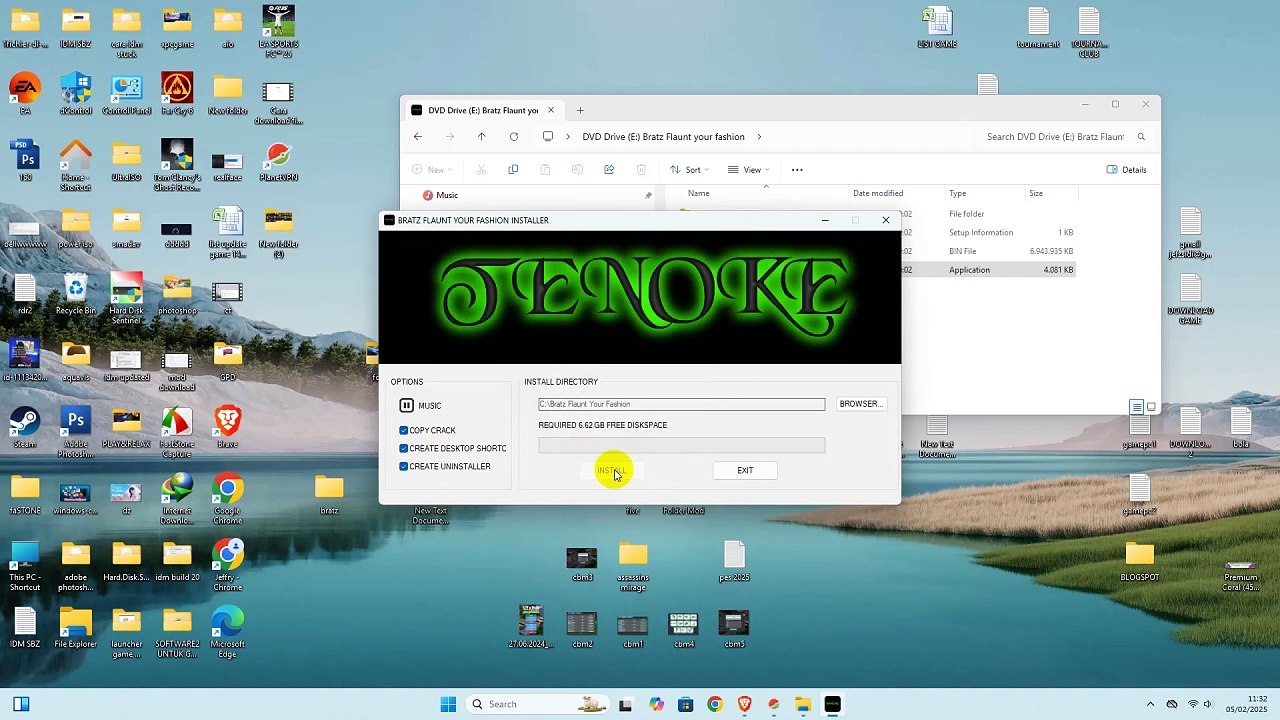Open Chrome from the taskbar

pos(714,704)
